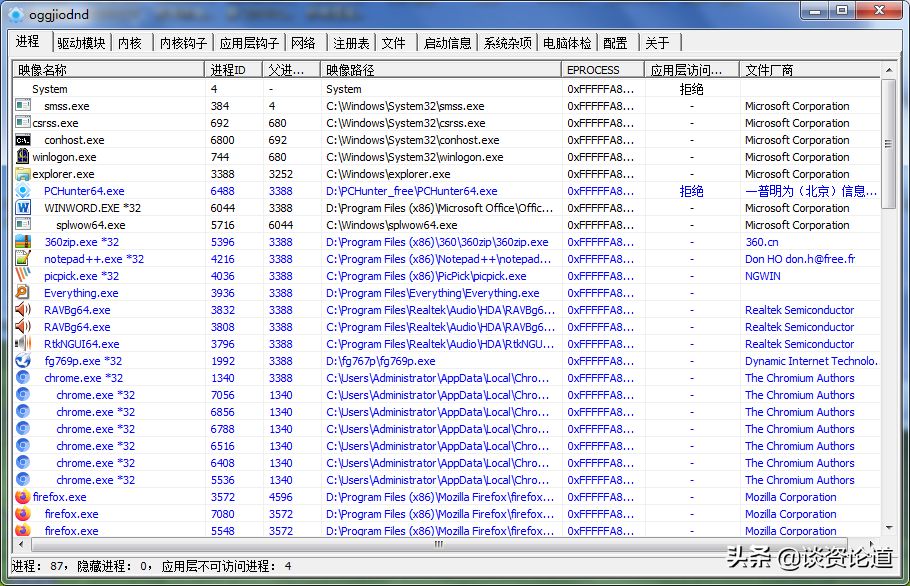Click the WINWORD.EXE Word icon
This screenshot has height=586, width=910.
tap(23, 208)
